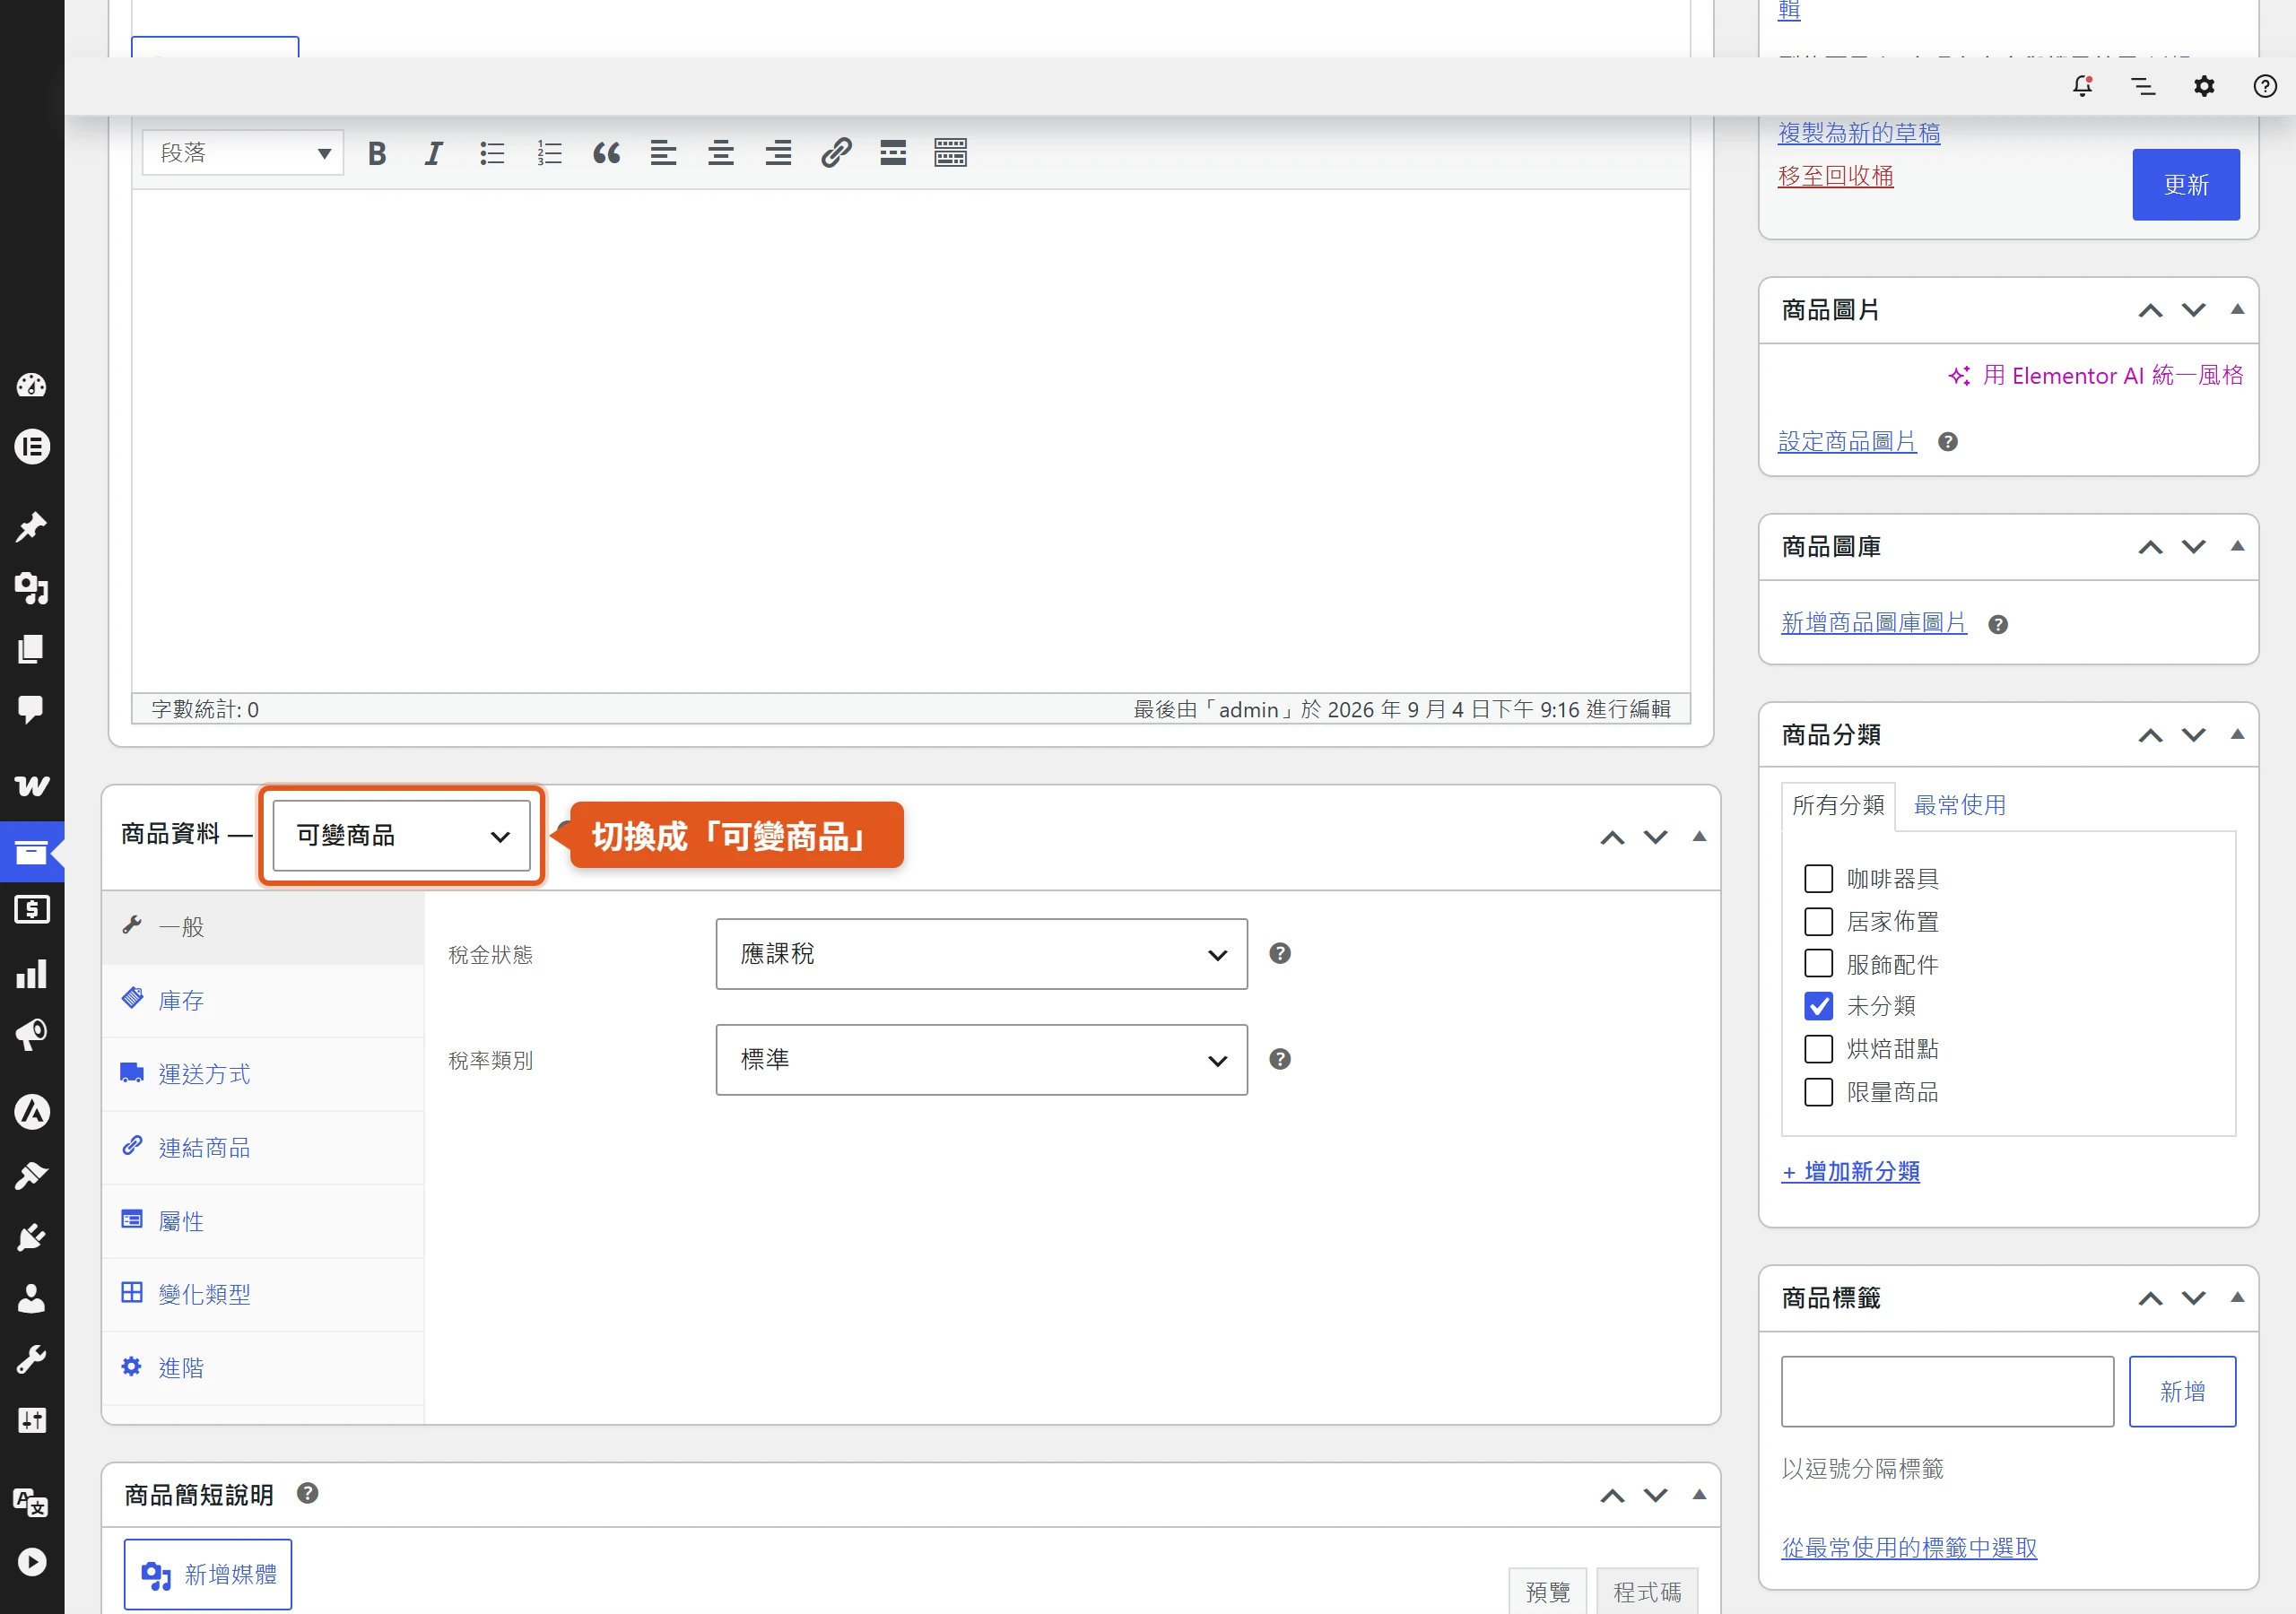Toggle bold formatting in editor toolbar
Screen dimensions: 2296x1614
[377, 153]
